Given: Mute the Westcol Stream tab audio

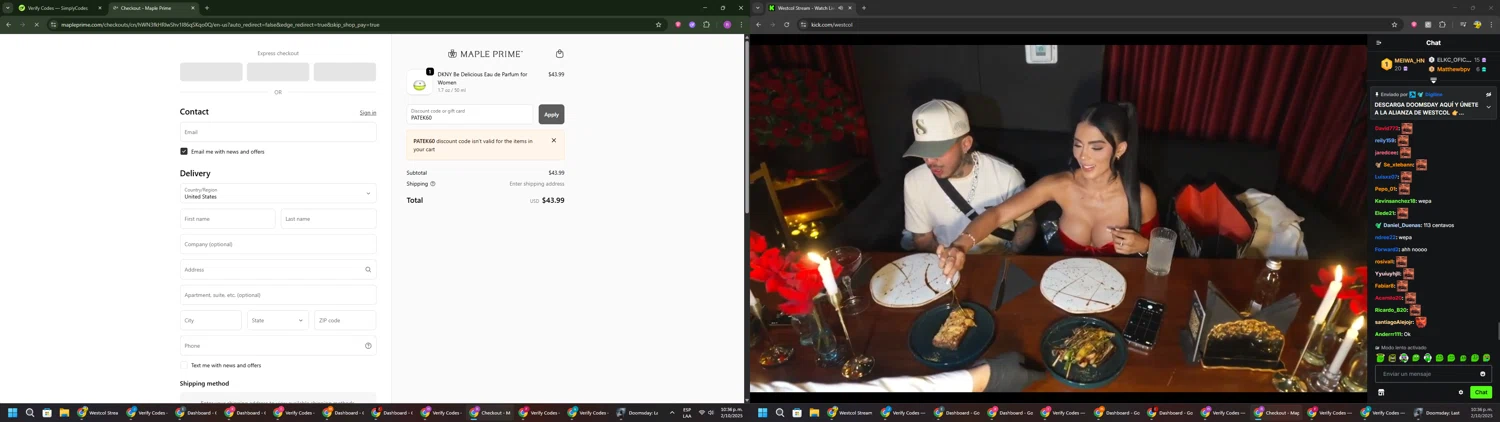Looking at the screenshot, I should pos(840,8).
